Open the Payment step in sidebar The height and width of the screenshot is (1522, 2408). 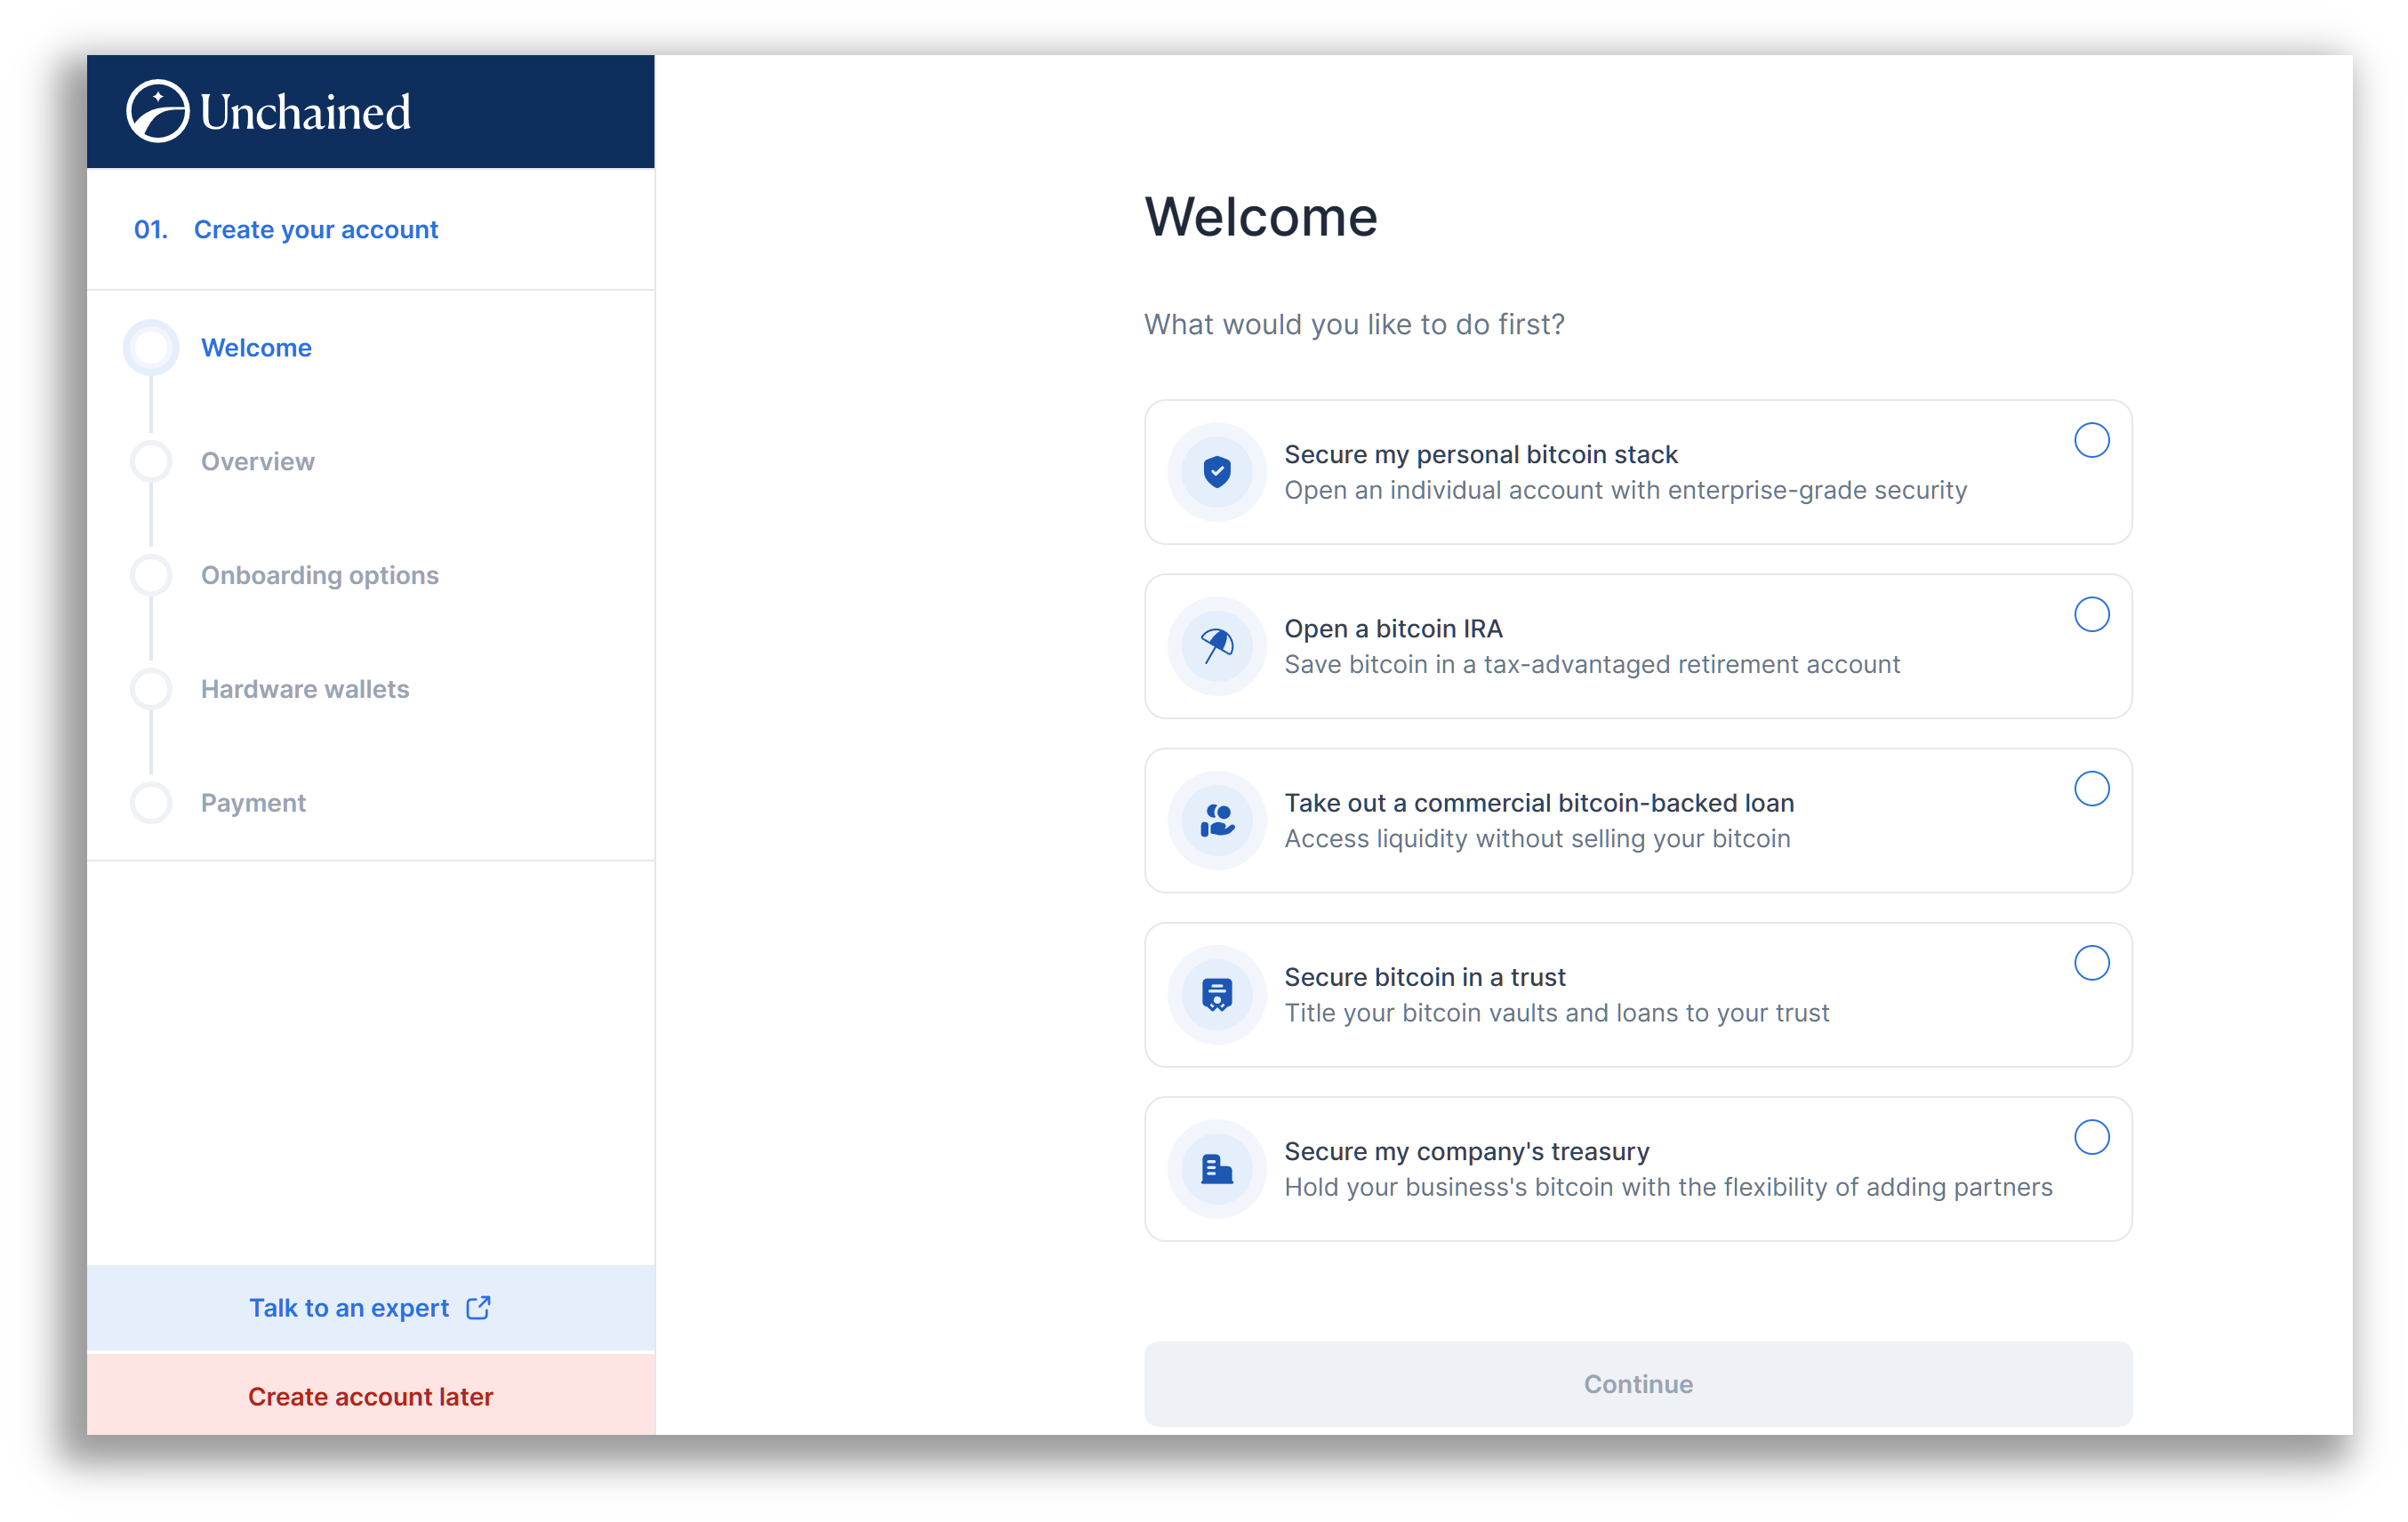pyautogui.click(x=252, y=803)
